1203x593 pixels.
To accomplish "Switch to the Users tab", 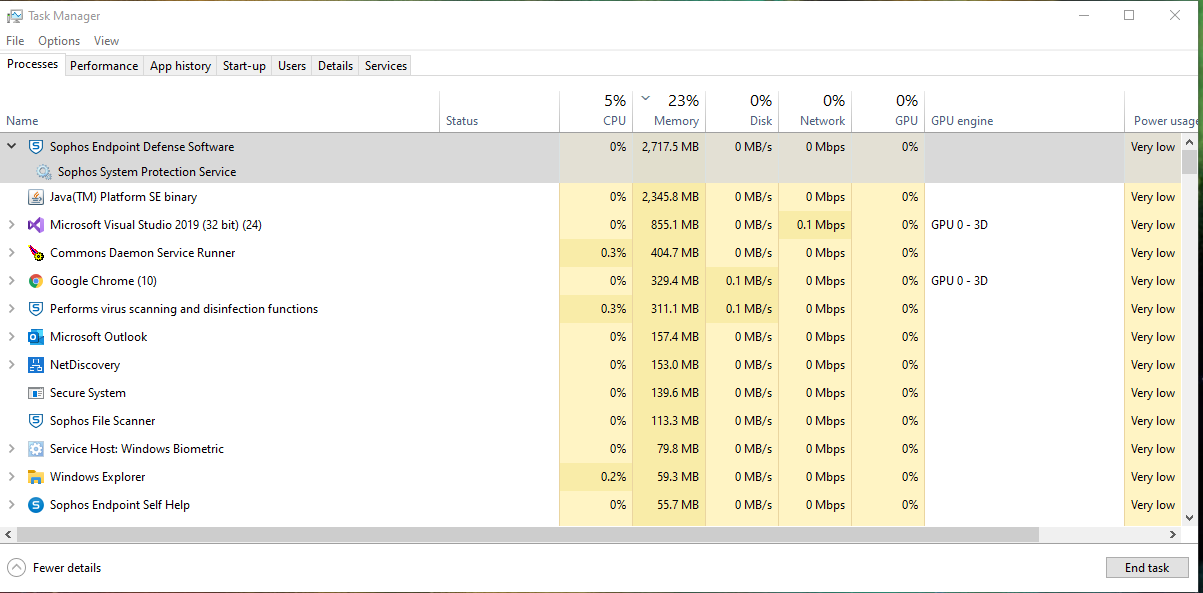I will coord(292,66).
